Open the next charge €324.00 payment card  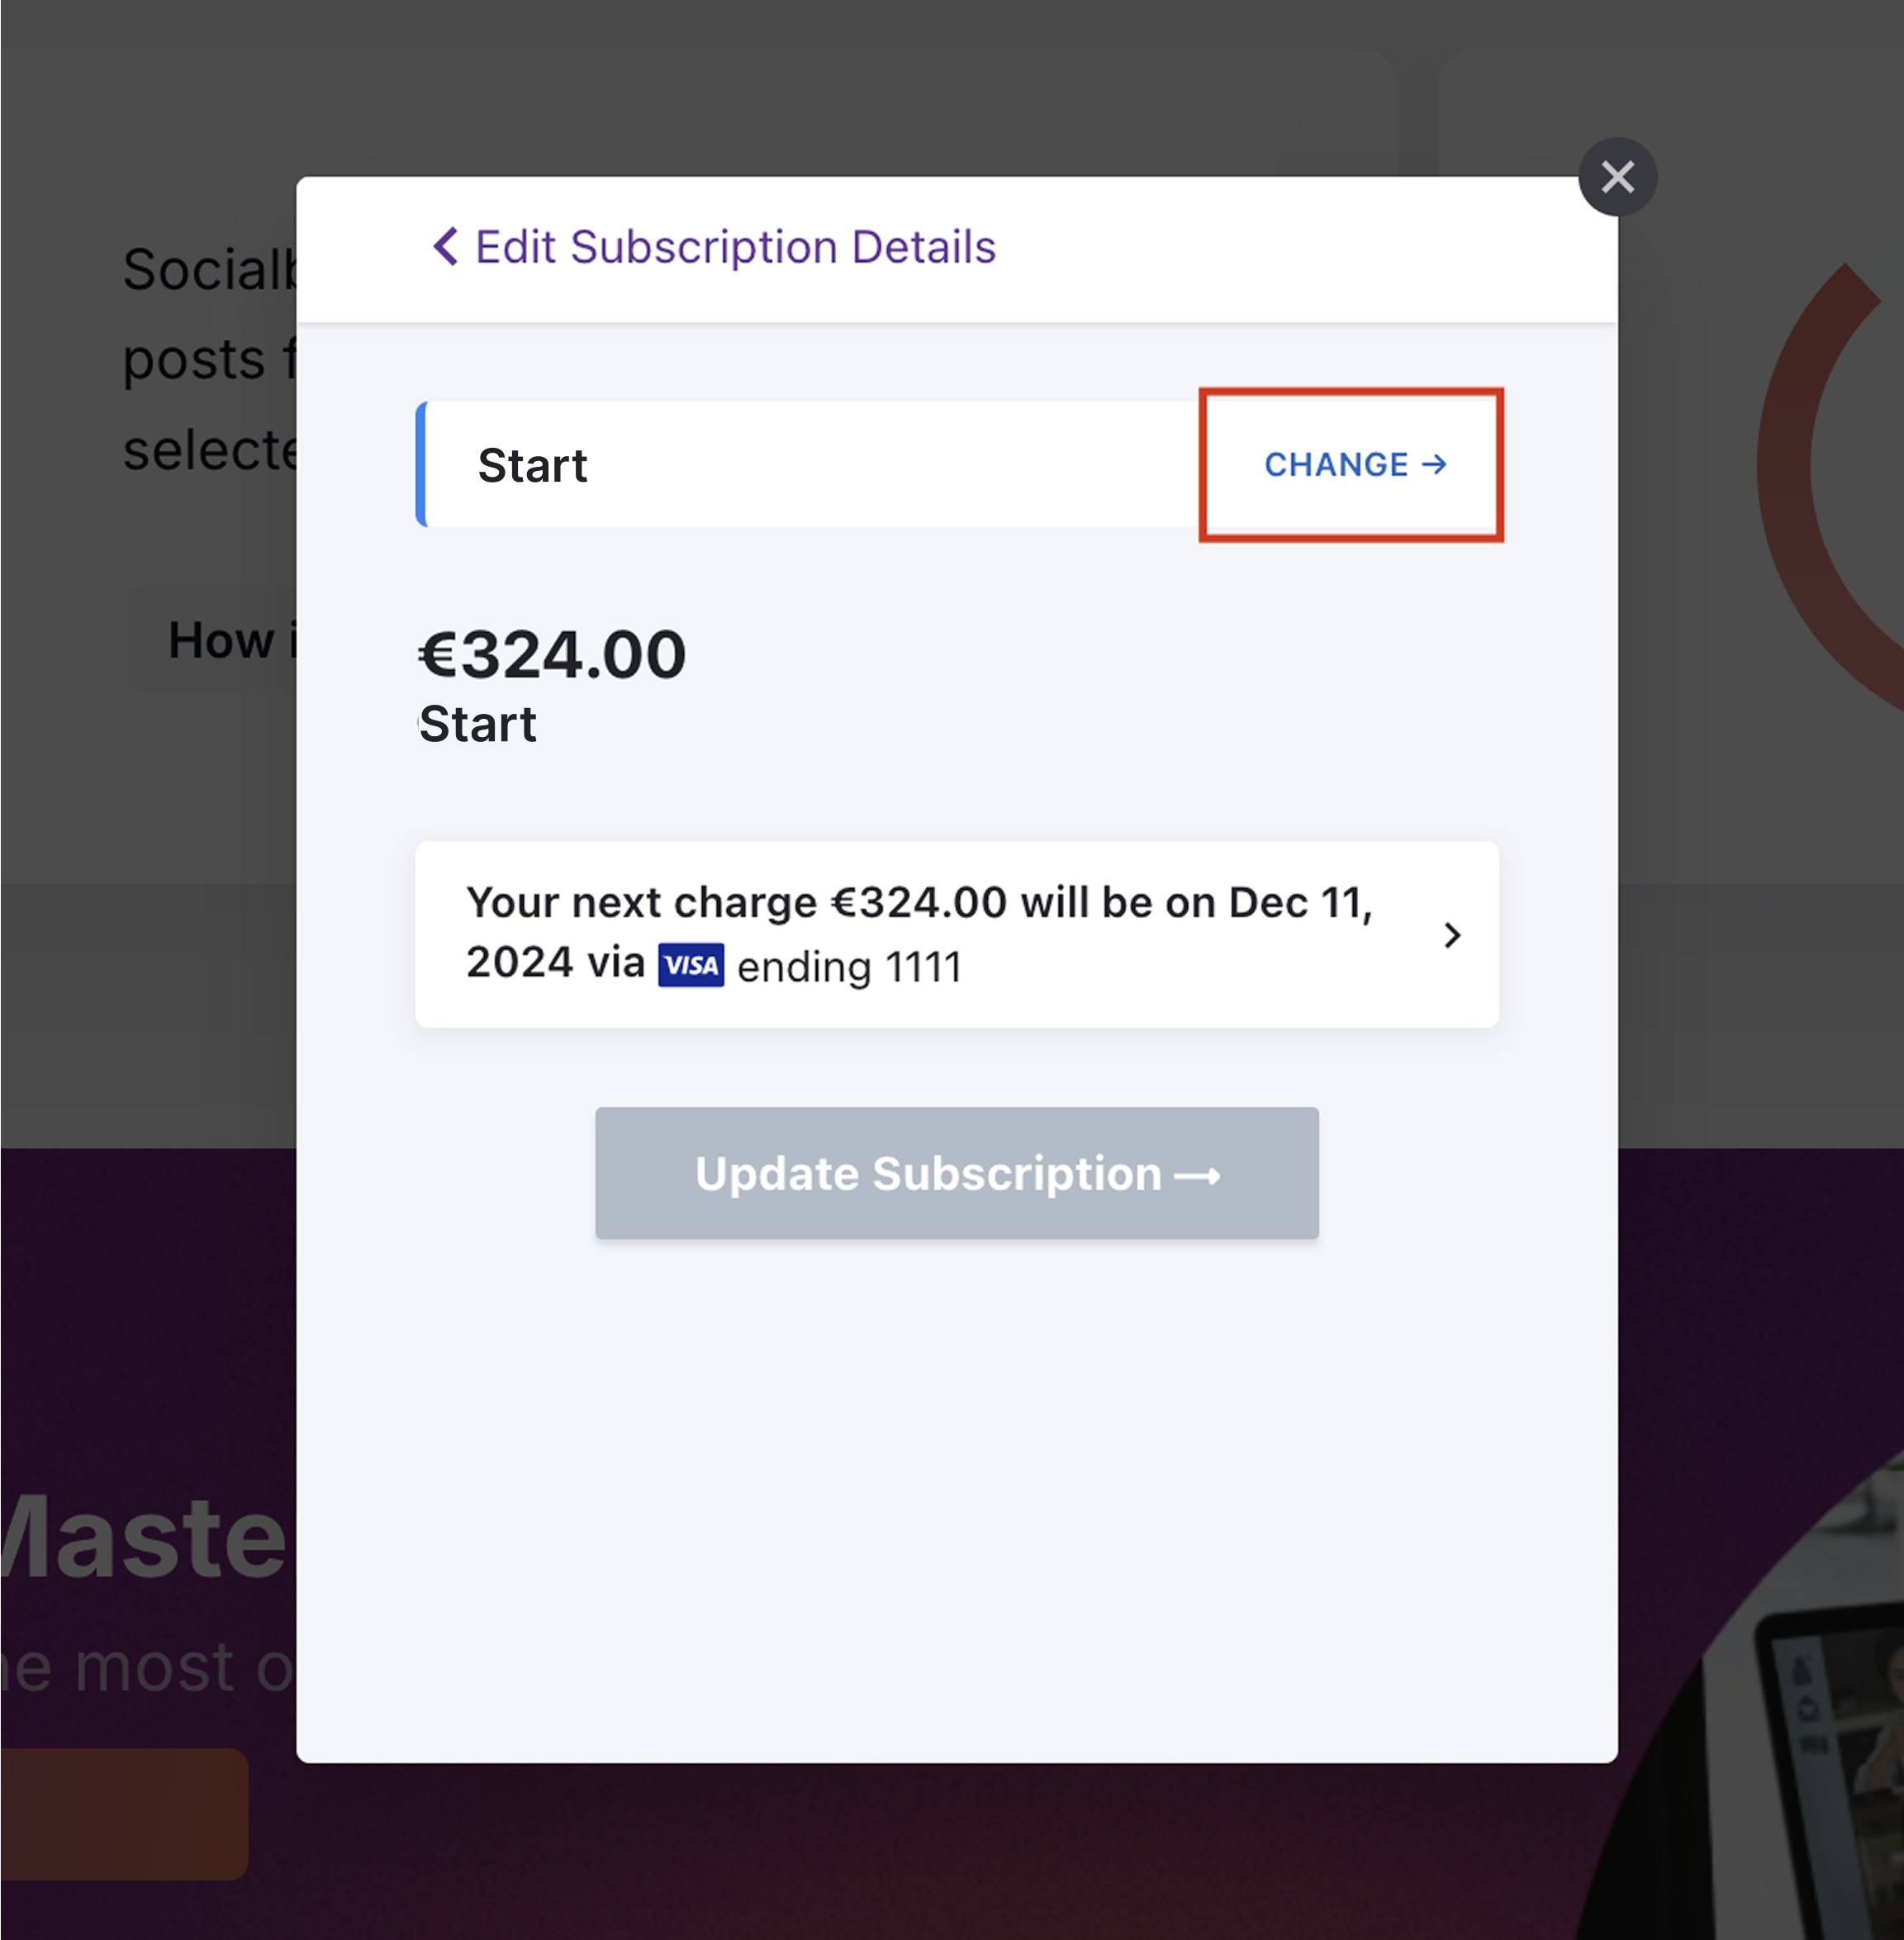(956, 934)
